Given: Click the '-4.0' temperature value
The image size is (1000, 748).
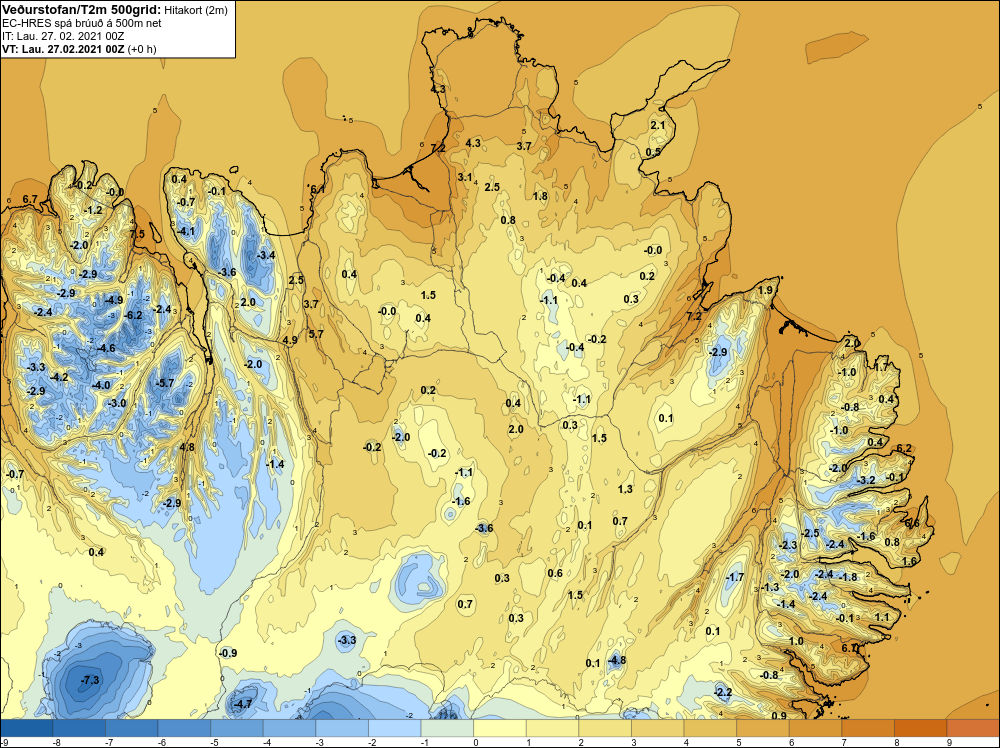Looking at the screenshot, I should click(x=101, y=386).
